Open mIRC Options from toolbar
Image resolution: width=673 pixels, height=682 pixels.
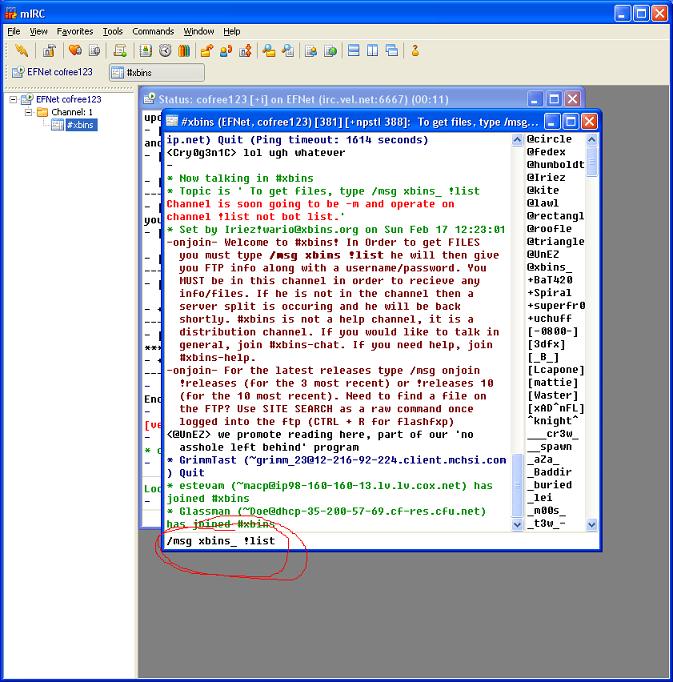[x=49, y=51]
